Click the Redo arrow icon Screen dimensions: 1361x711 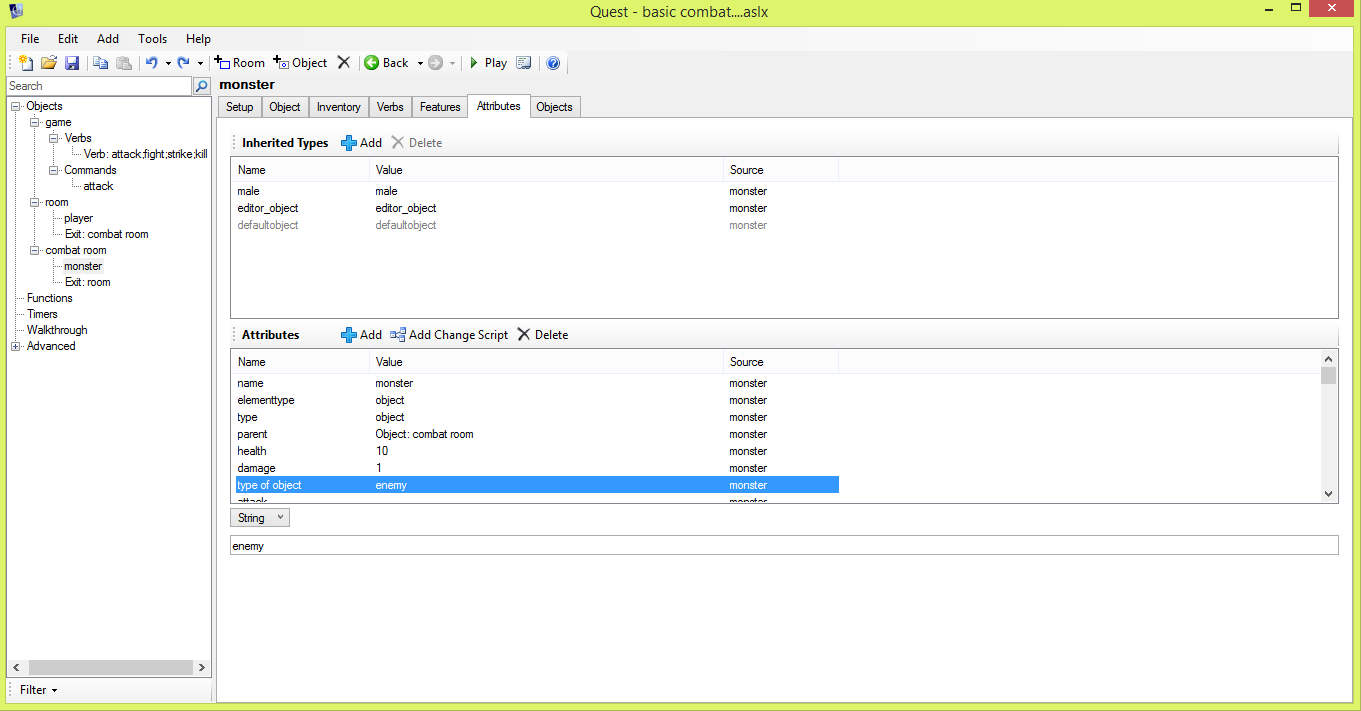183,63
